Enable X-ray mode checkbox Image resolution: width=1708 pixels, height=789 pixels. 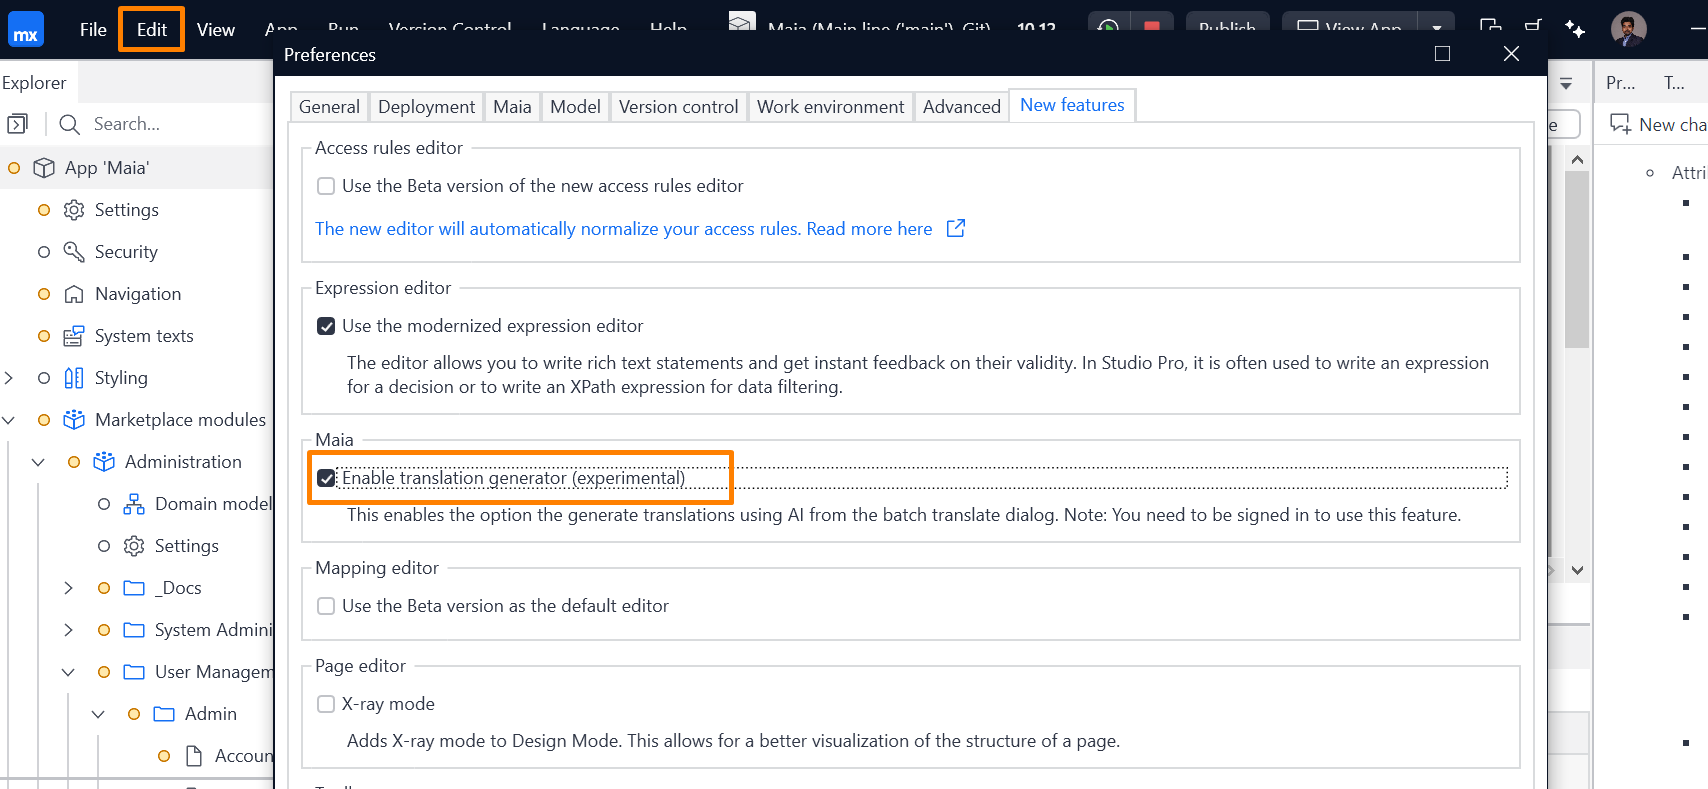[326, 704]
